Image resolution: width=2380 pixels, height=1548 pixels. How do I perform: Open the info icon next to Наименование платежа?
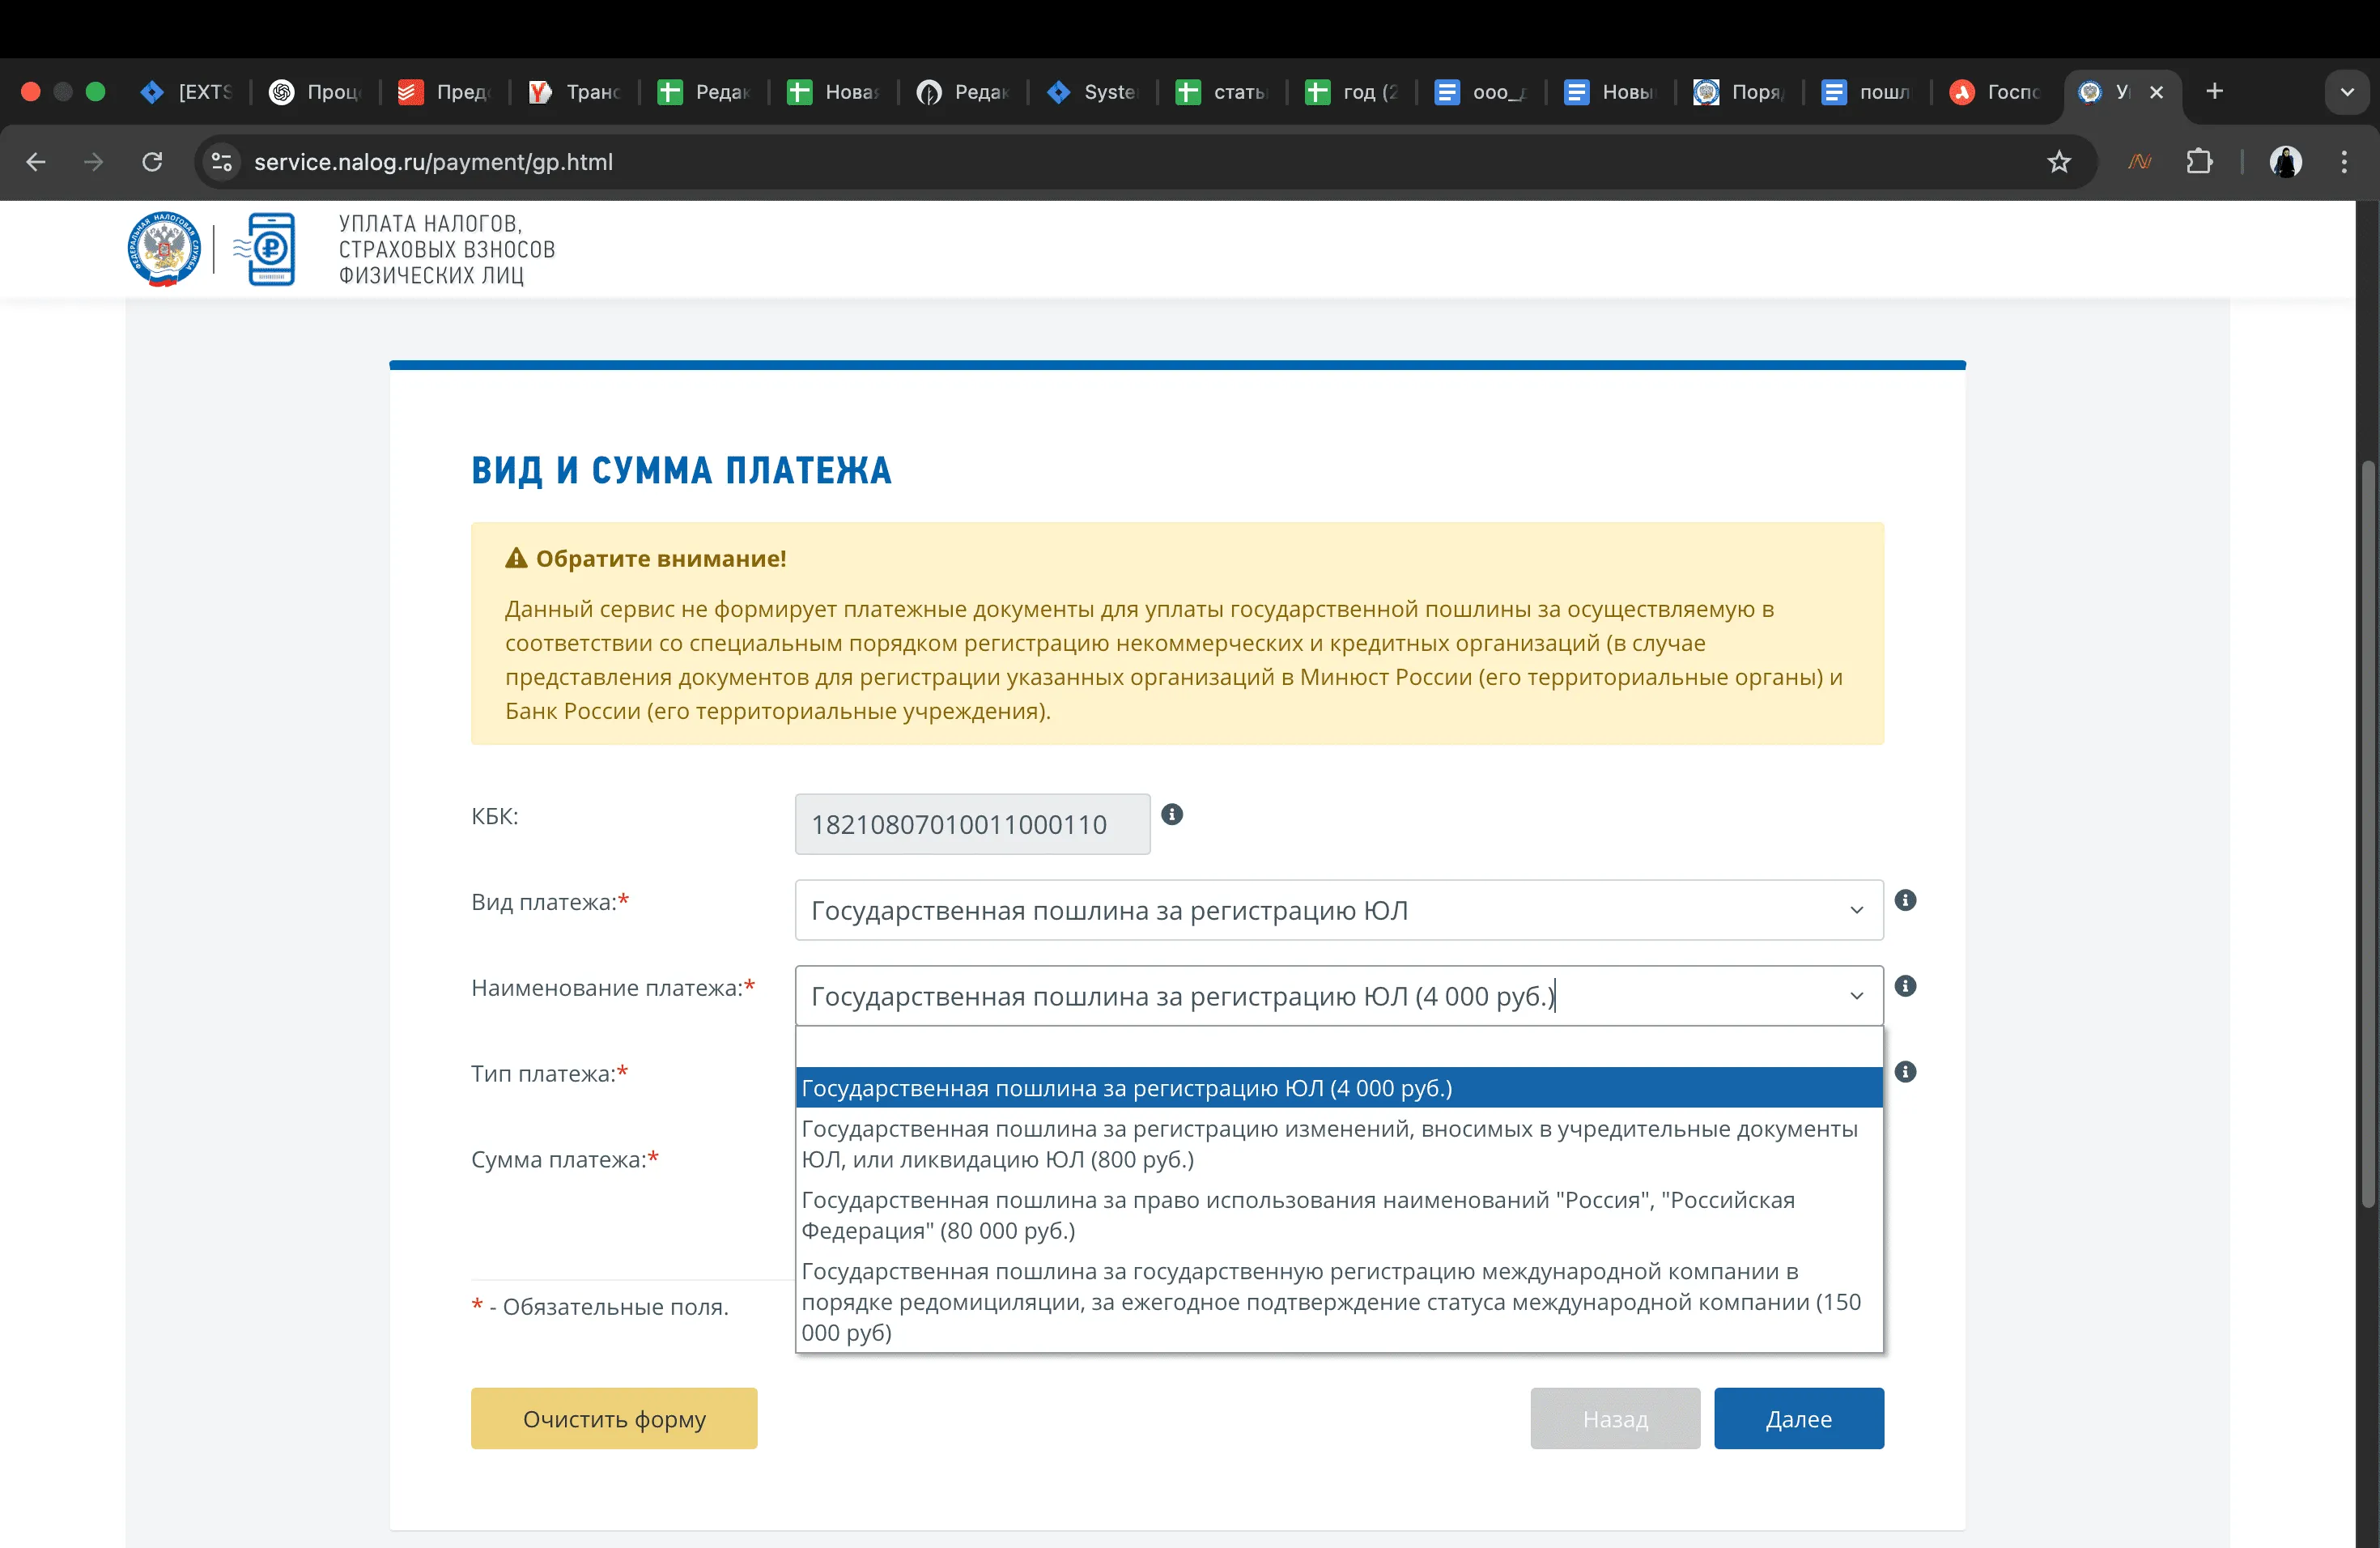click(1906, 986)
